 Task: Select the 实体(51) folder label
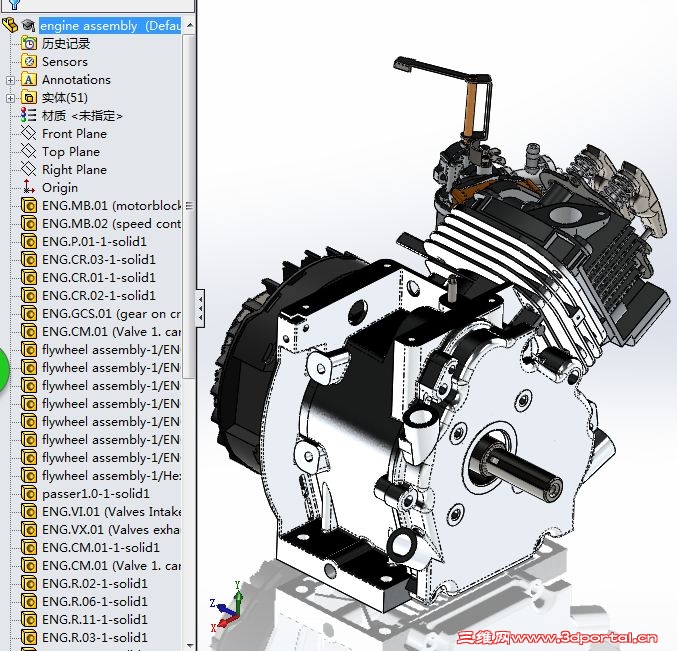pos(65,98)
